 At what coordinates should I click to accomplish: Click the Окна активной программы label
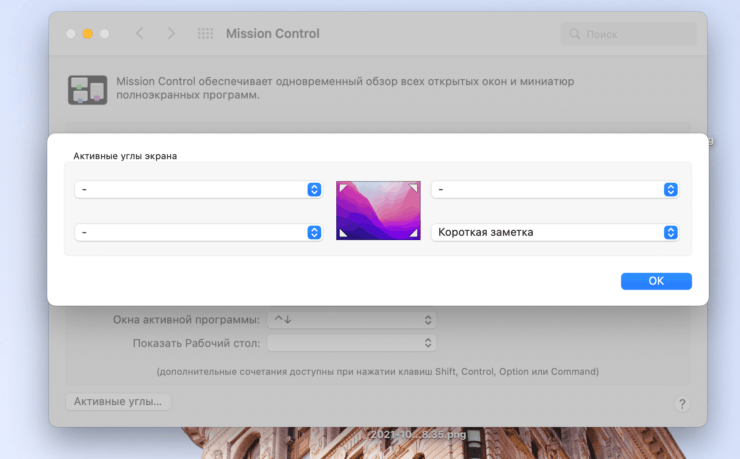click(186, 320)
